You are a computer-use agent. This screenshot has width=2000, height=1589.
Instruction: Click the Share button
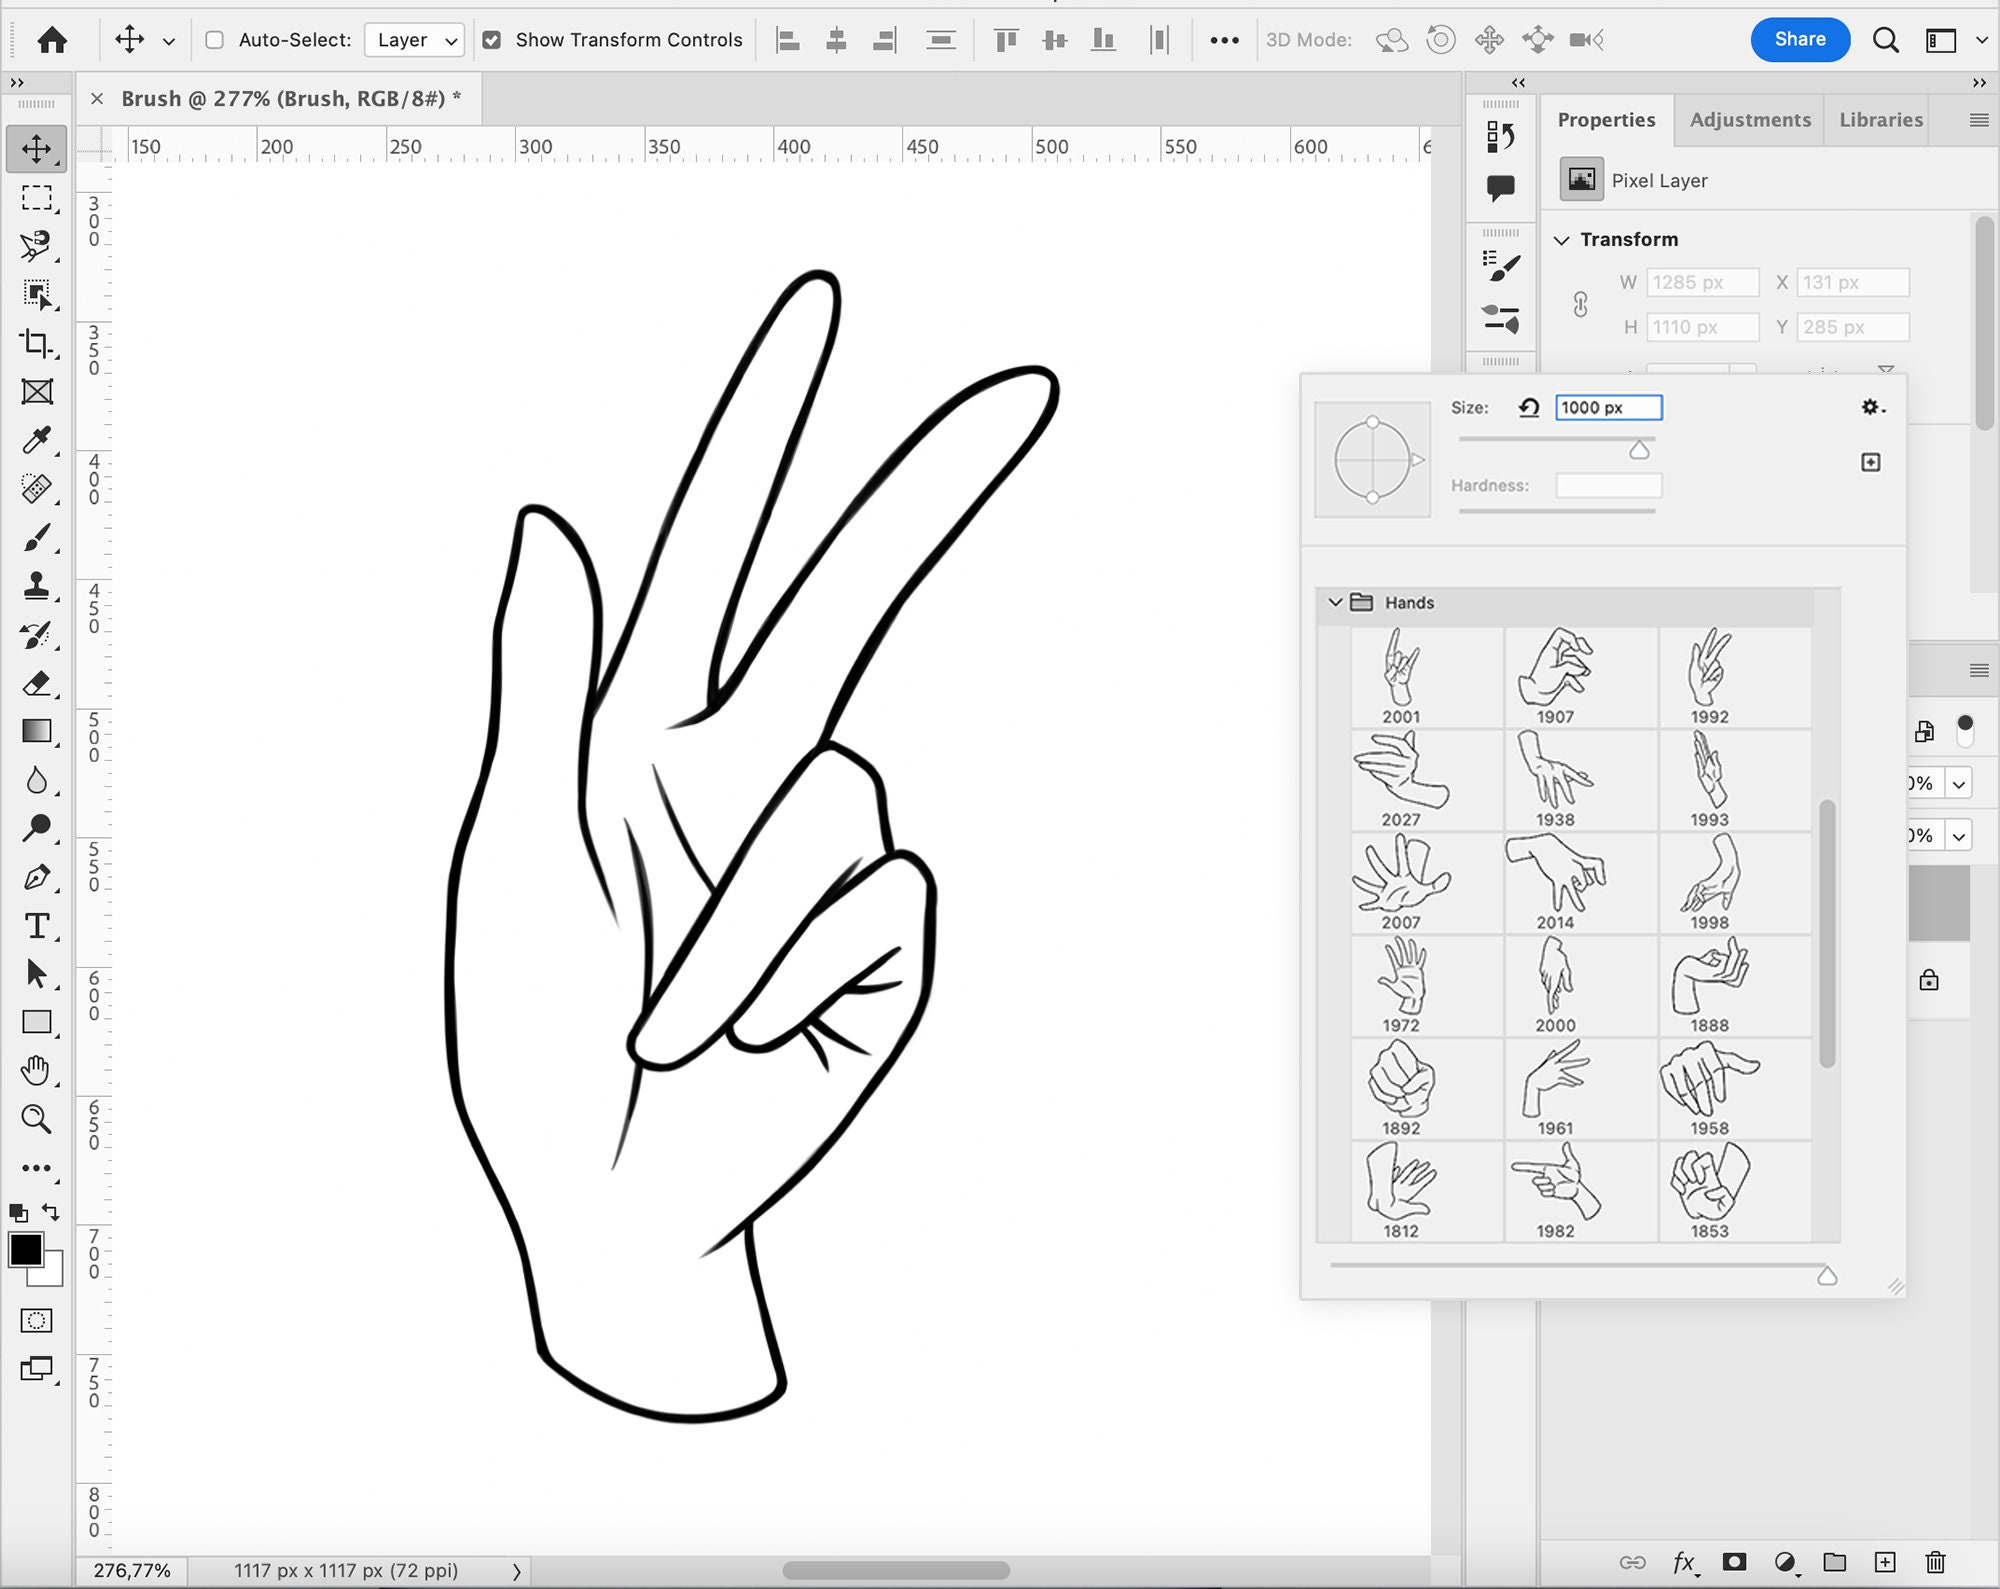coord(1799,40)
